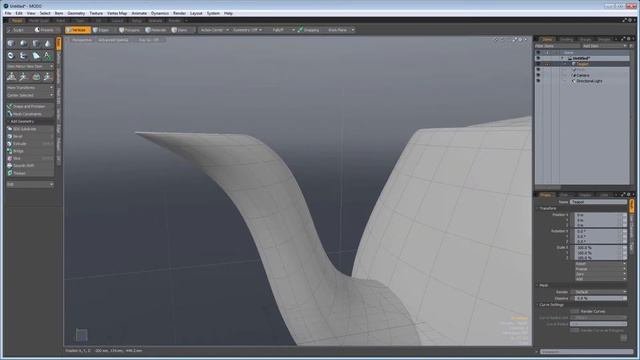Switch to Vertices selection mode
Screen dimensions: 640x360
coord(78,30)
